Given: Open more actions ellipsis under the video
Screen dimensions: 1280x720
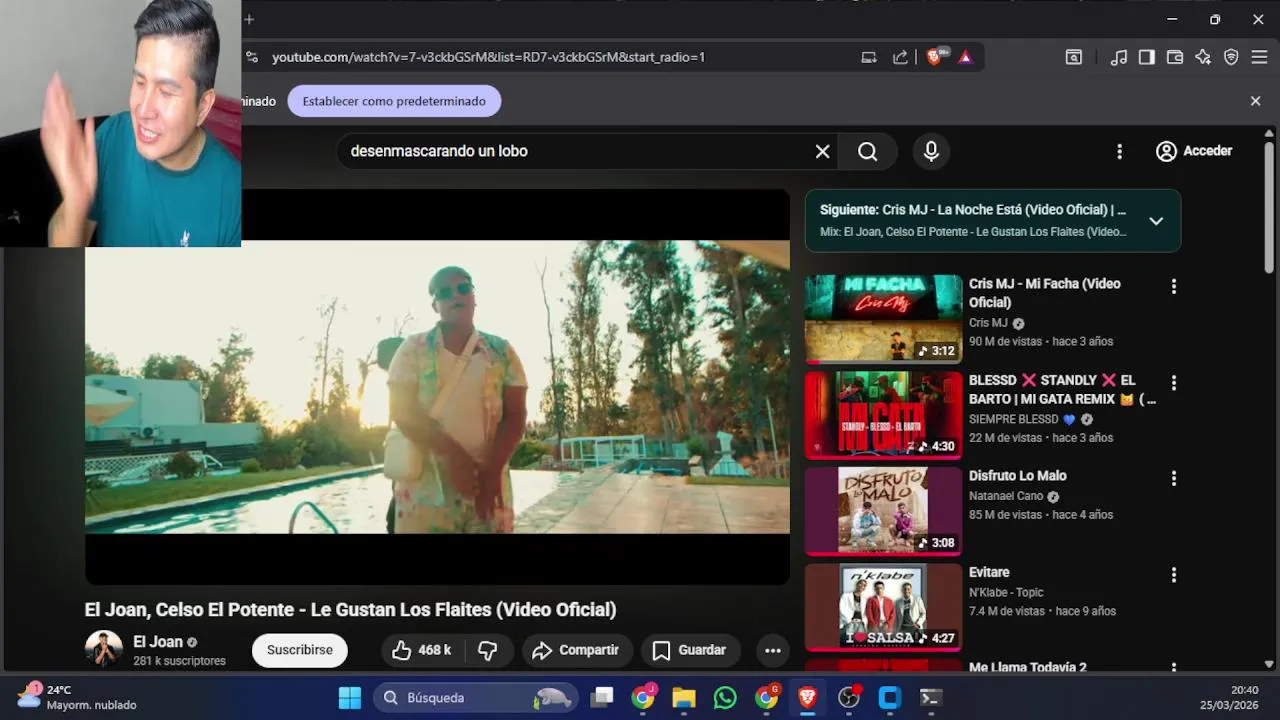Looking at the screenshot, I should (772, 650).
